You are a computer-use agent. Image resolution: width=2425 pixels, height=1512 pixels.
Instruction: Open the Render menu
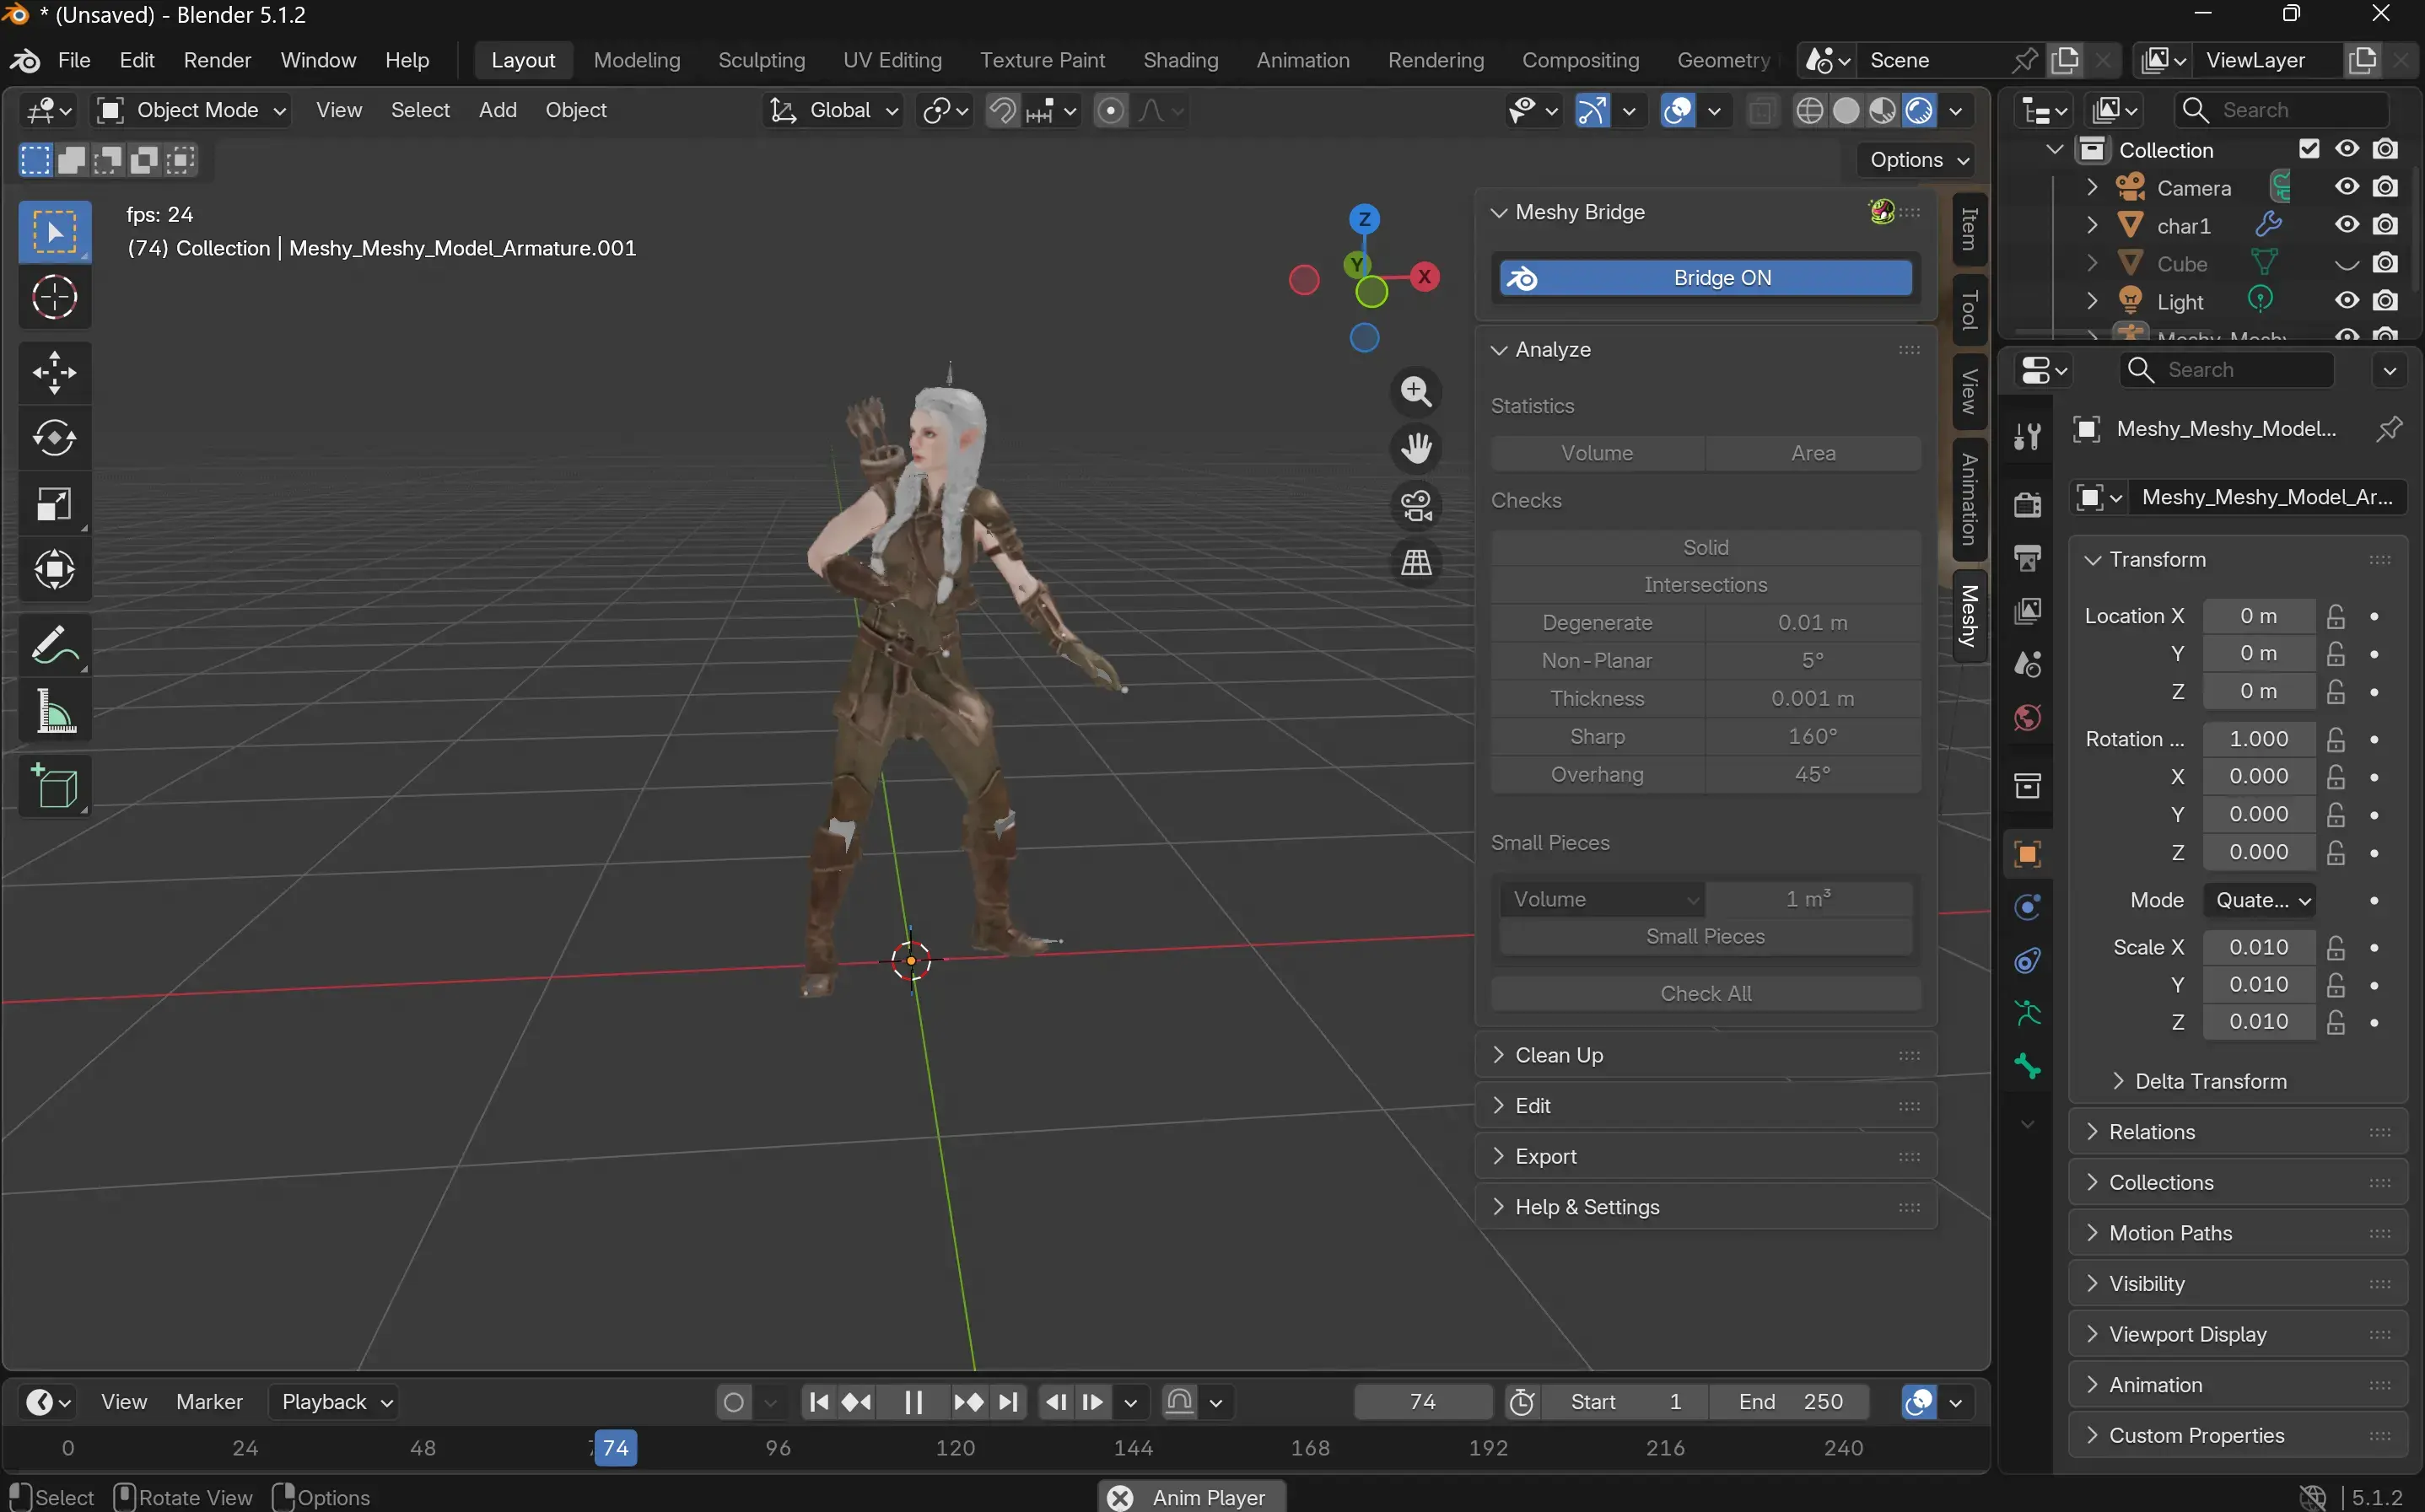tap(217, 60)
